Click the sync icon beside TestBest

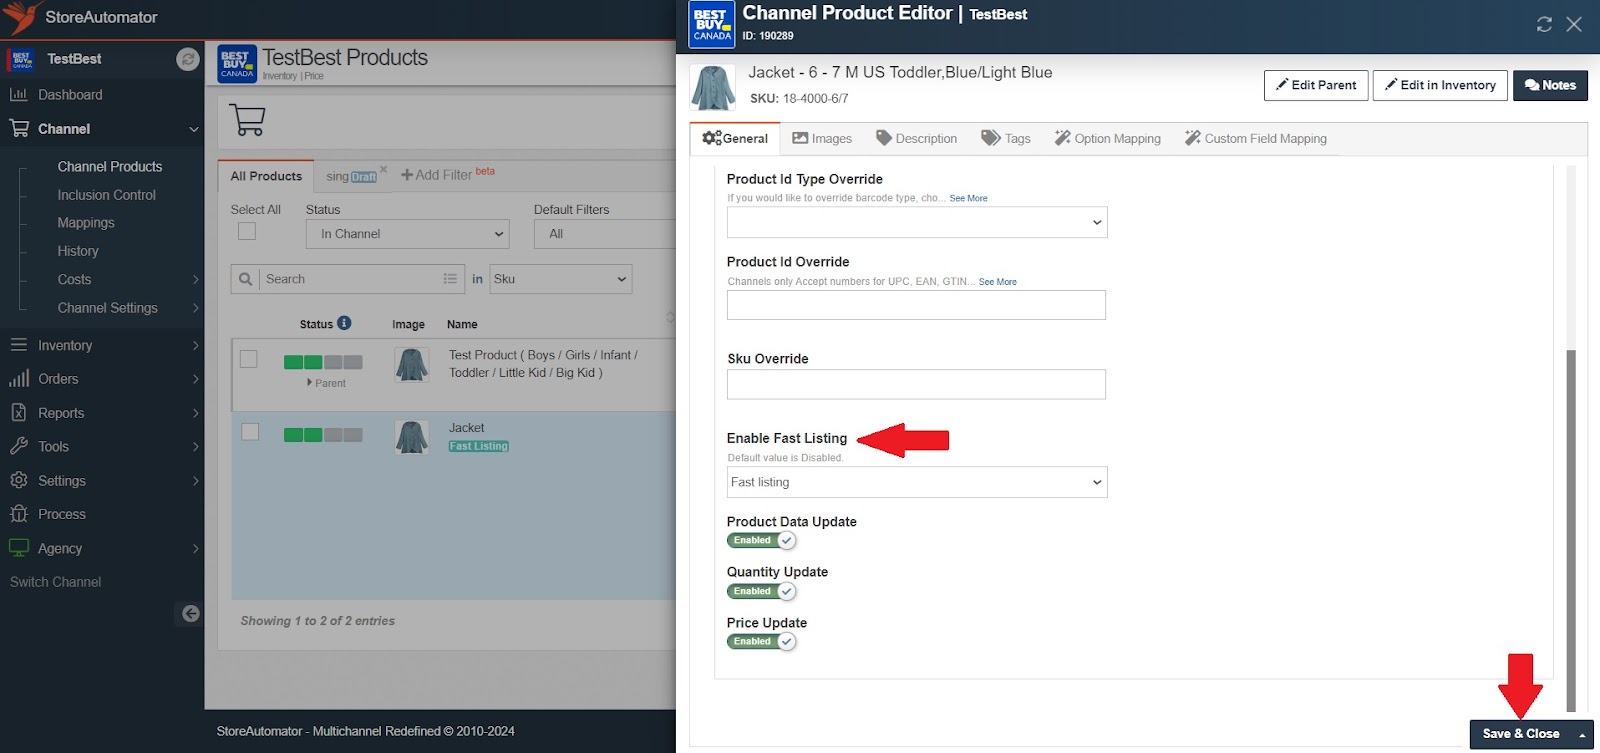[188, 59]
